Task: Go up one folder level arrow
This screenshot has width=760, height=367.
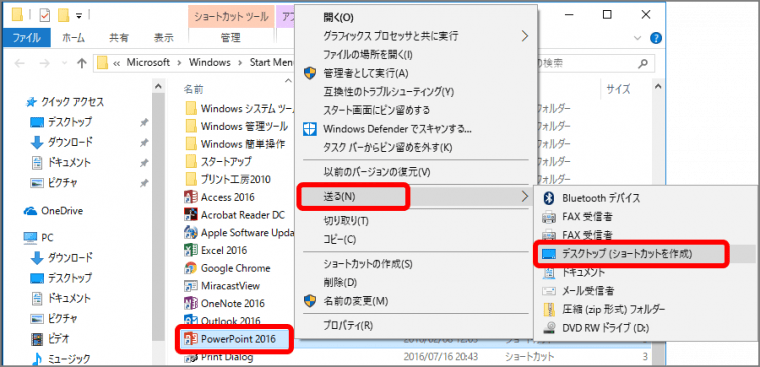Action: (x=82, y=63)
